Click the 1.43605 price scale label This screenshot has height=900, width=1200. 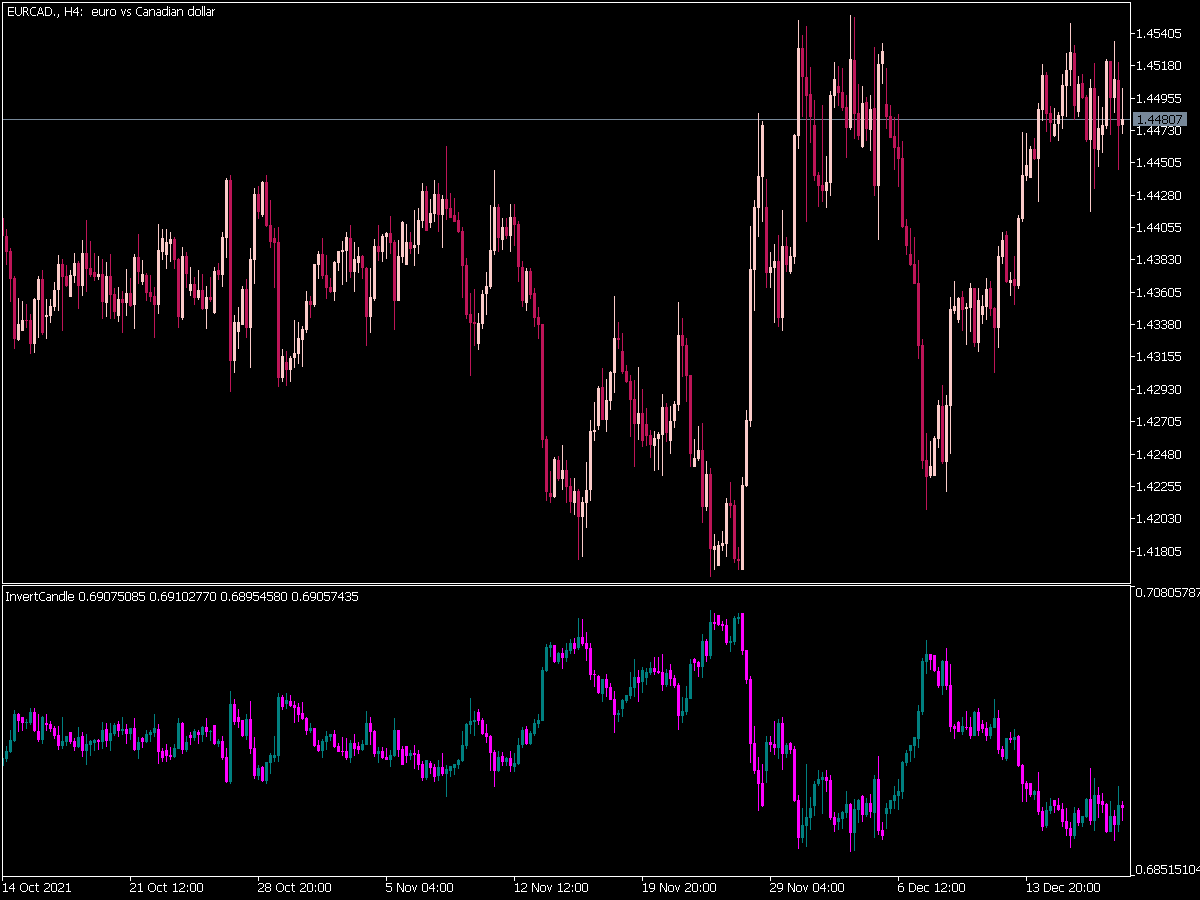click(1158, 292)
